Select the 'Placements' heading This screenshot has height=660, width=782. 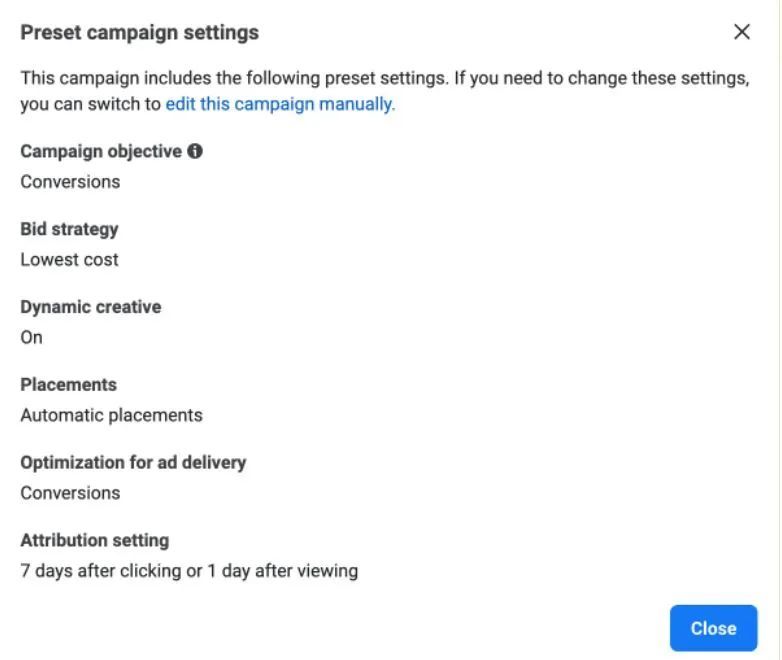(68, 385)
